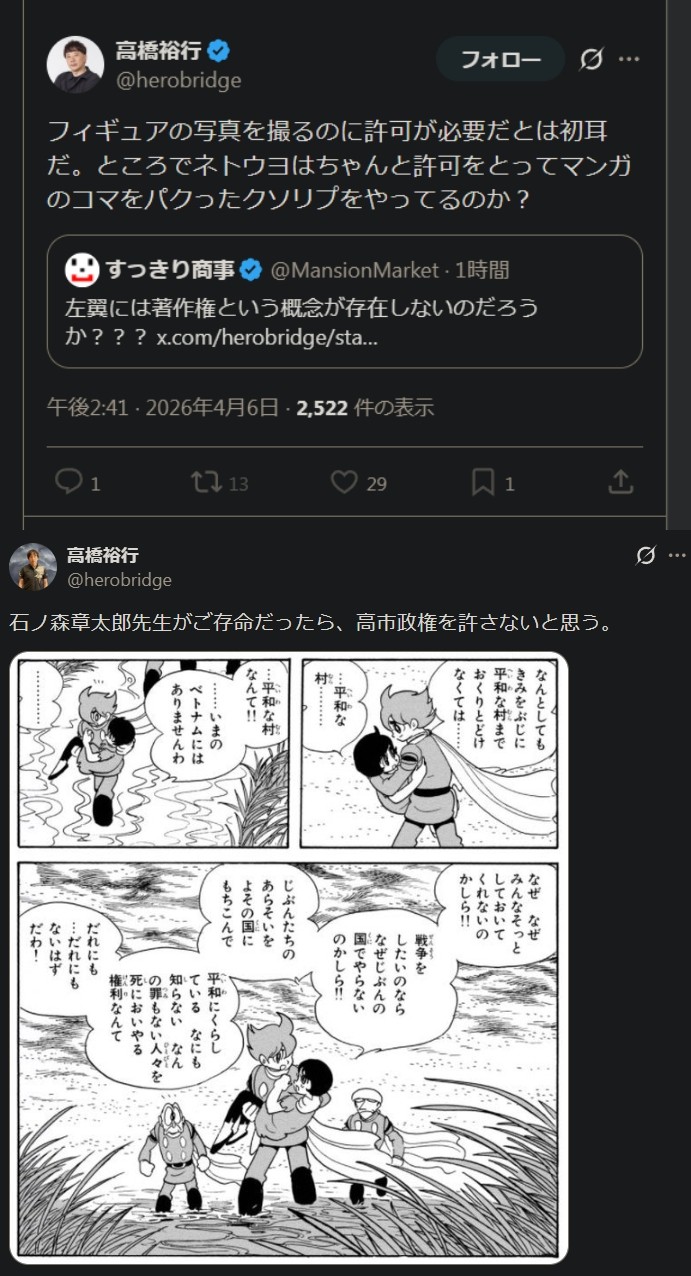Image resolution: width=691 pixels, height=1276 pixels.
Task: Open the @herobridge handle in top tweet
Action: (x=178, y=80)
